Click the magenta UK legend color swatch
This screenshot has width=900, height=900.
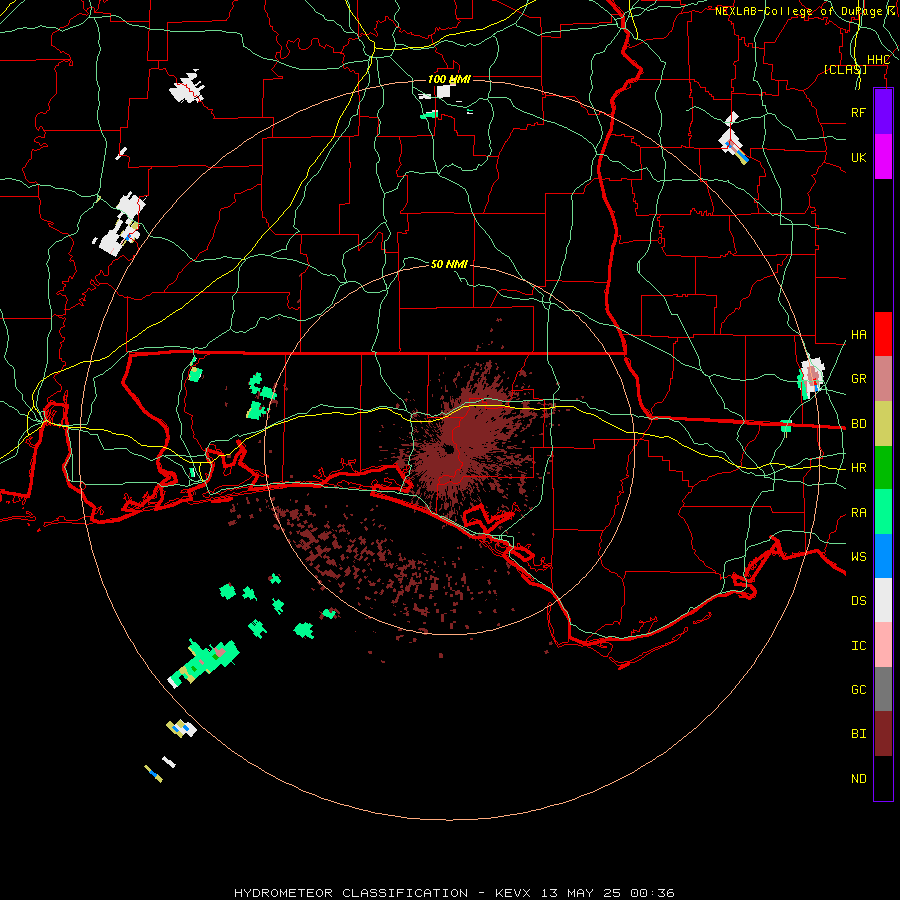point(883,157)
